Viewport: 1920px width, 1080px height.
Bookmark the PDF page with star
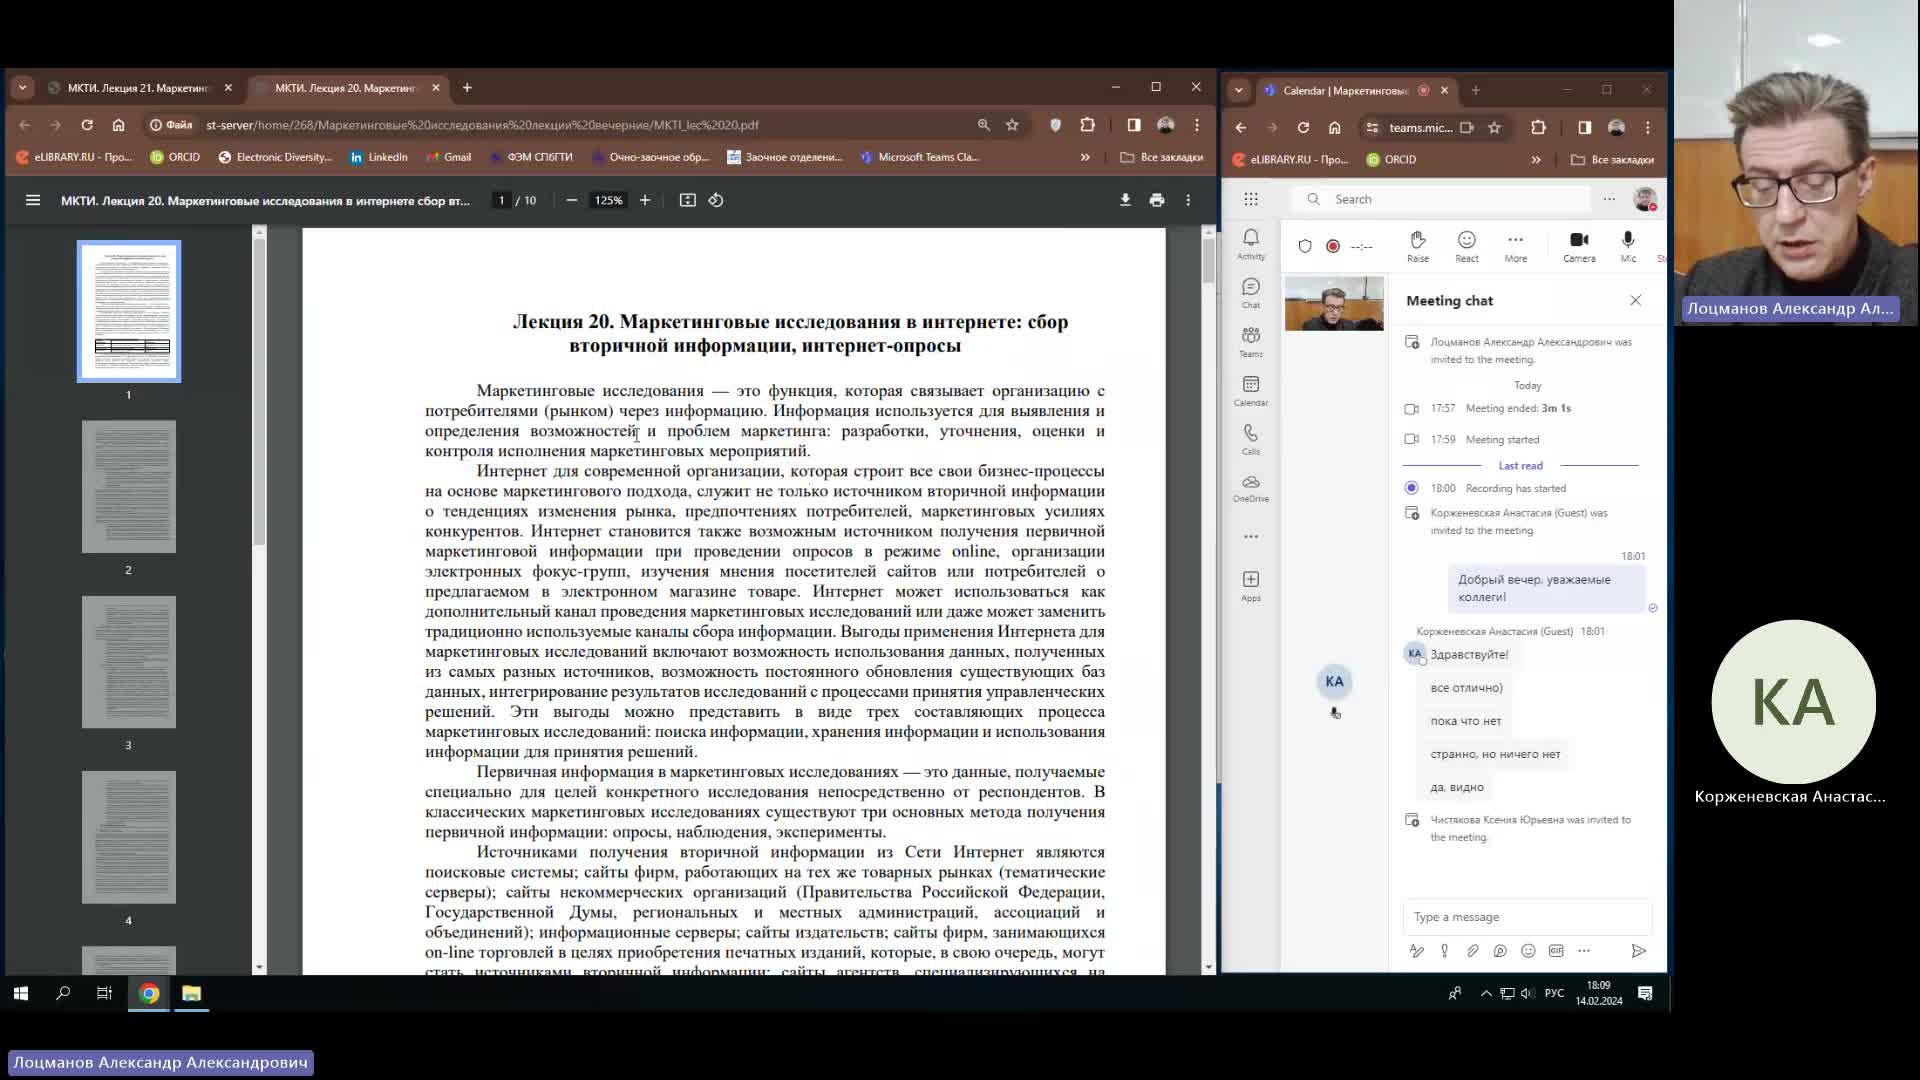tap(1012, 125)
